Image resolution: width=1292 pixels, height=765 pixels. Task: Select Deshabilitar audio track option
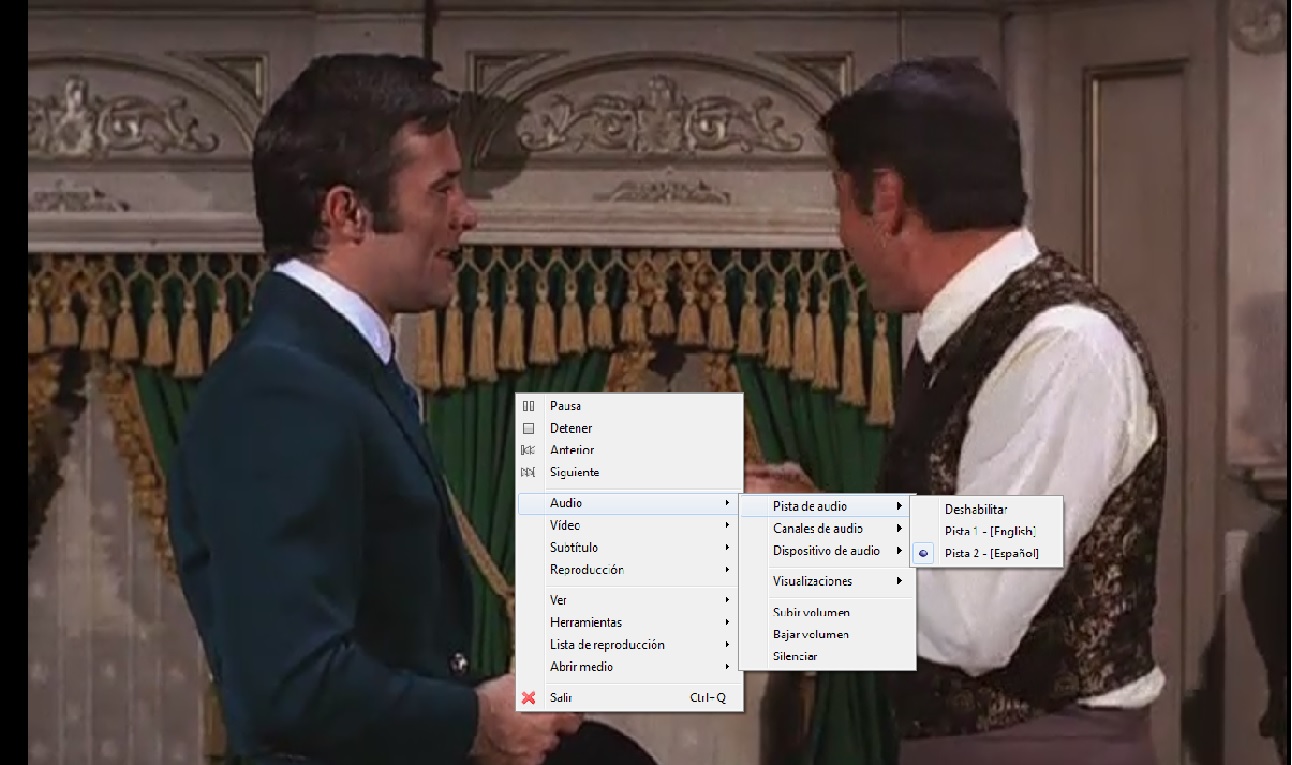point(987,509)
